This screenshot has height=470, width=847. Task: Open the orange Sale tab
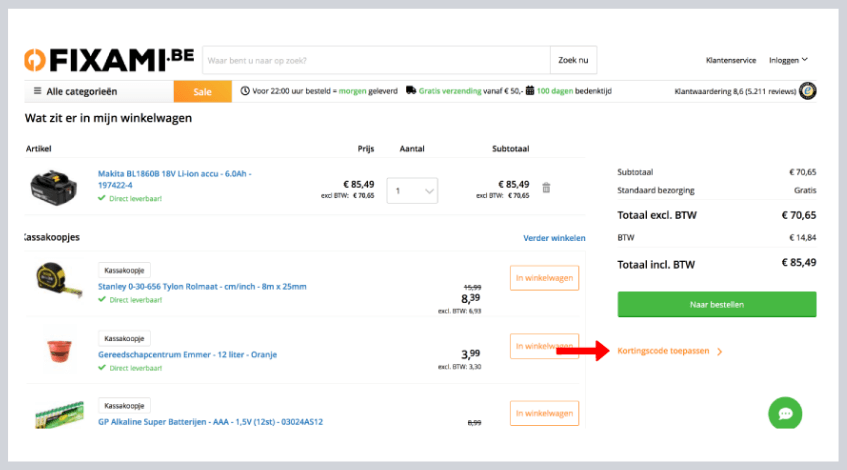[203, 91]
